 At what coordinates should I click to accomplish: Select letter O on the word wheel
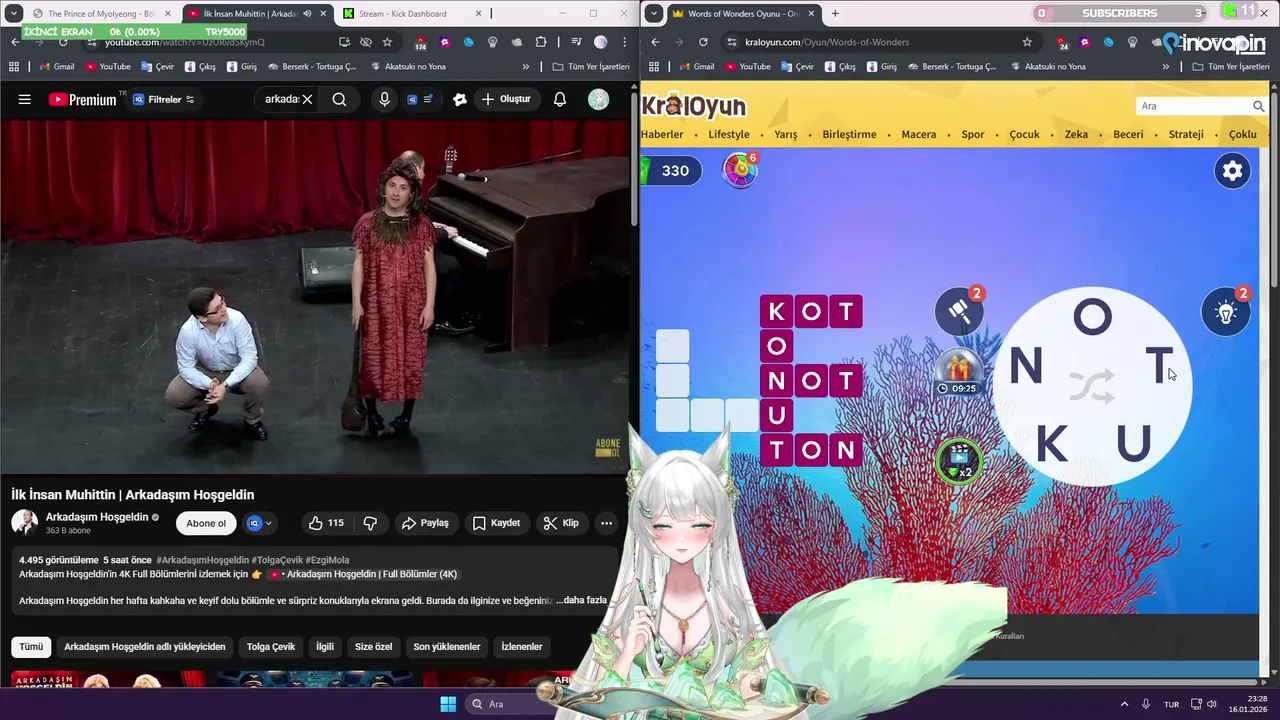[1092, 318]
